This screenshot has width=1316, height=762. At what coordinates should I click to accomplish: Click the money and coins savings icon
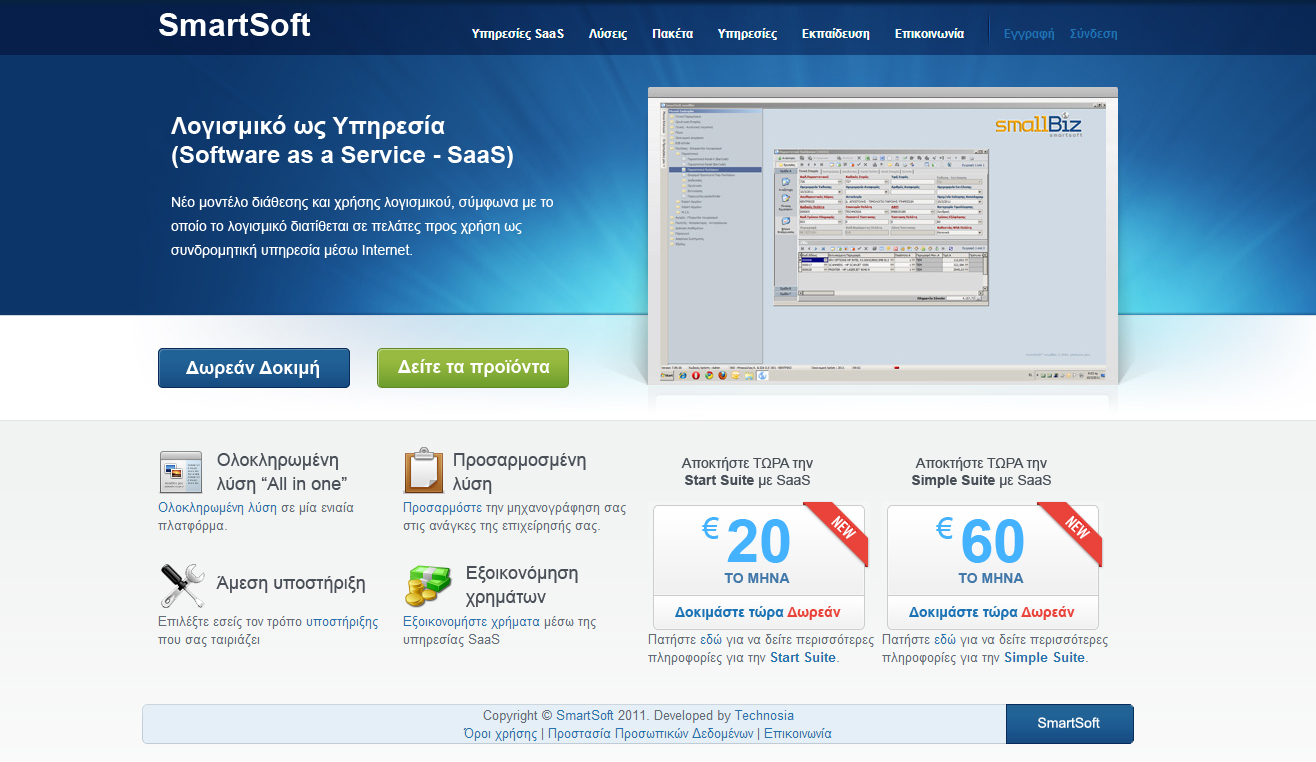[x=428, y=585]
